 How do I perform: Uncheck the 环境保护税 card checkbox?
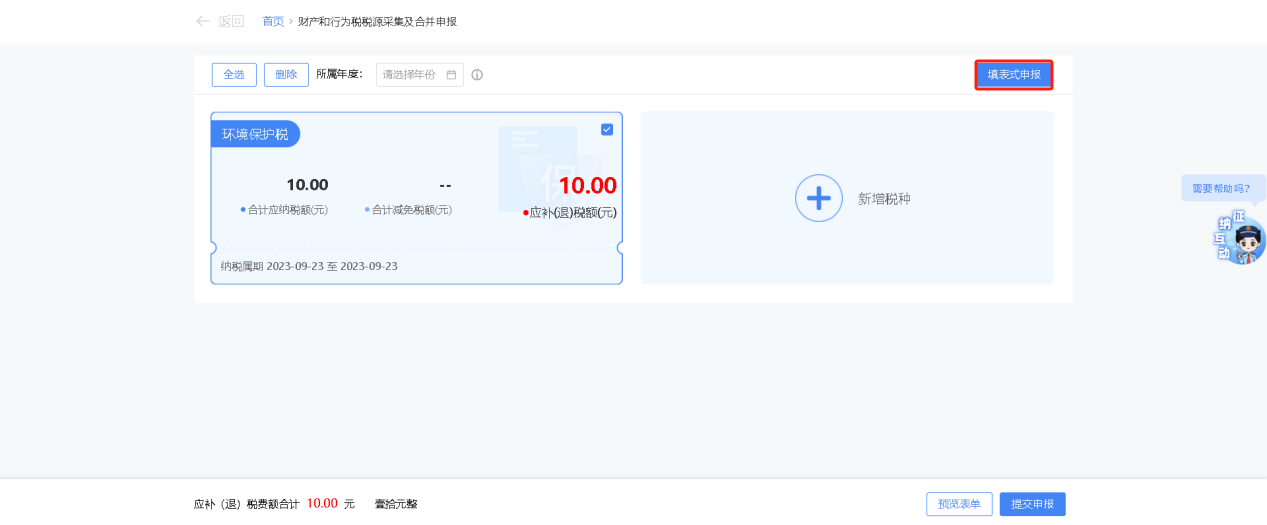(607, 129)
